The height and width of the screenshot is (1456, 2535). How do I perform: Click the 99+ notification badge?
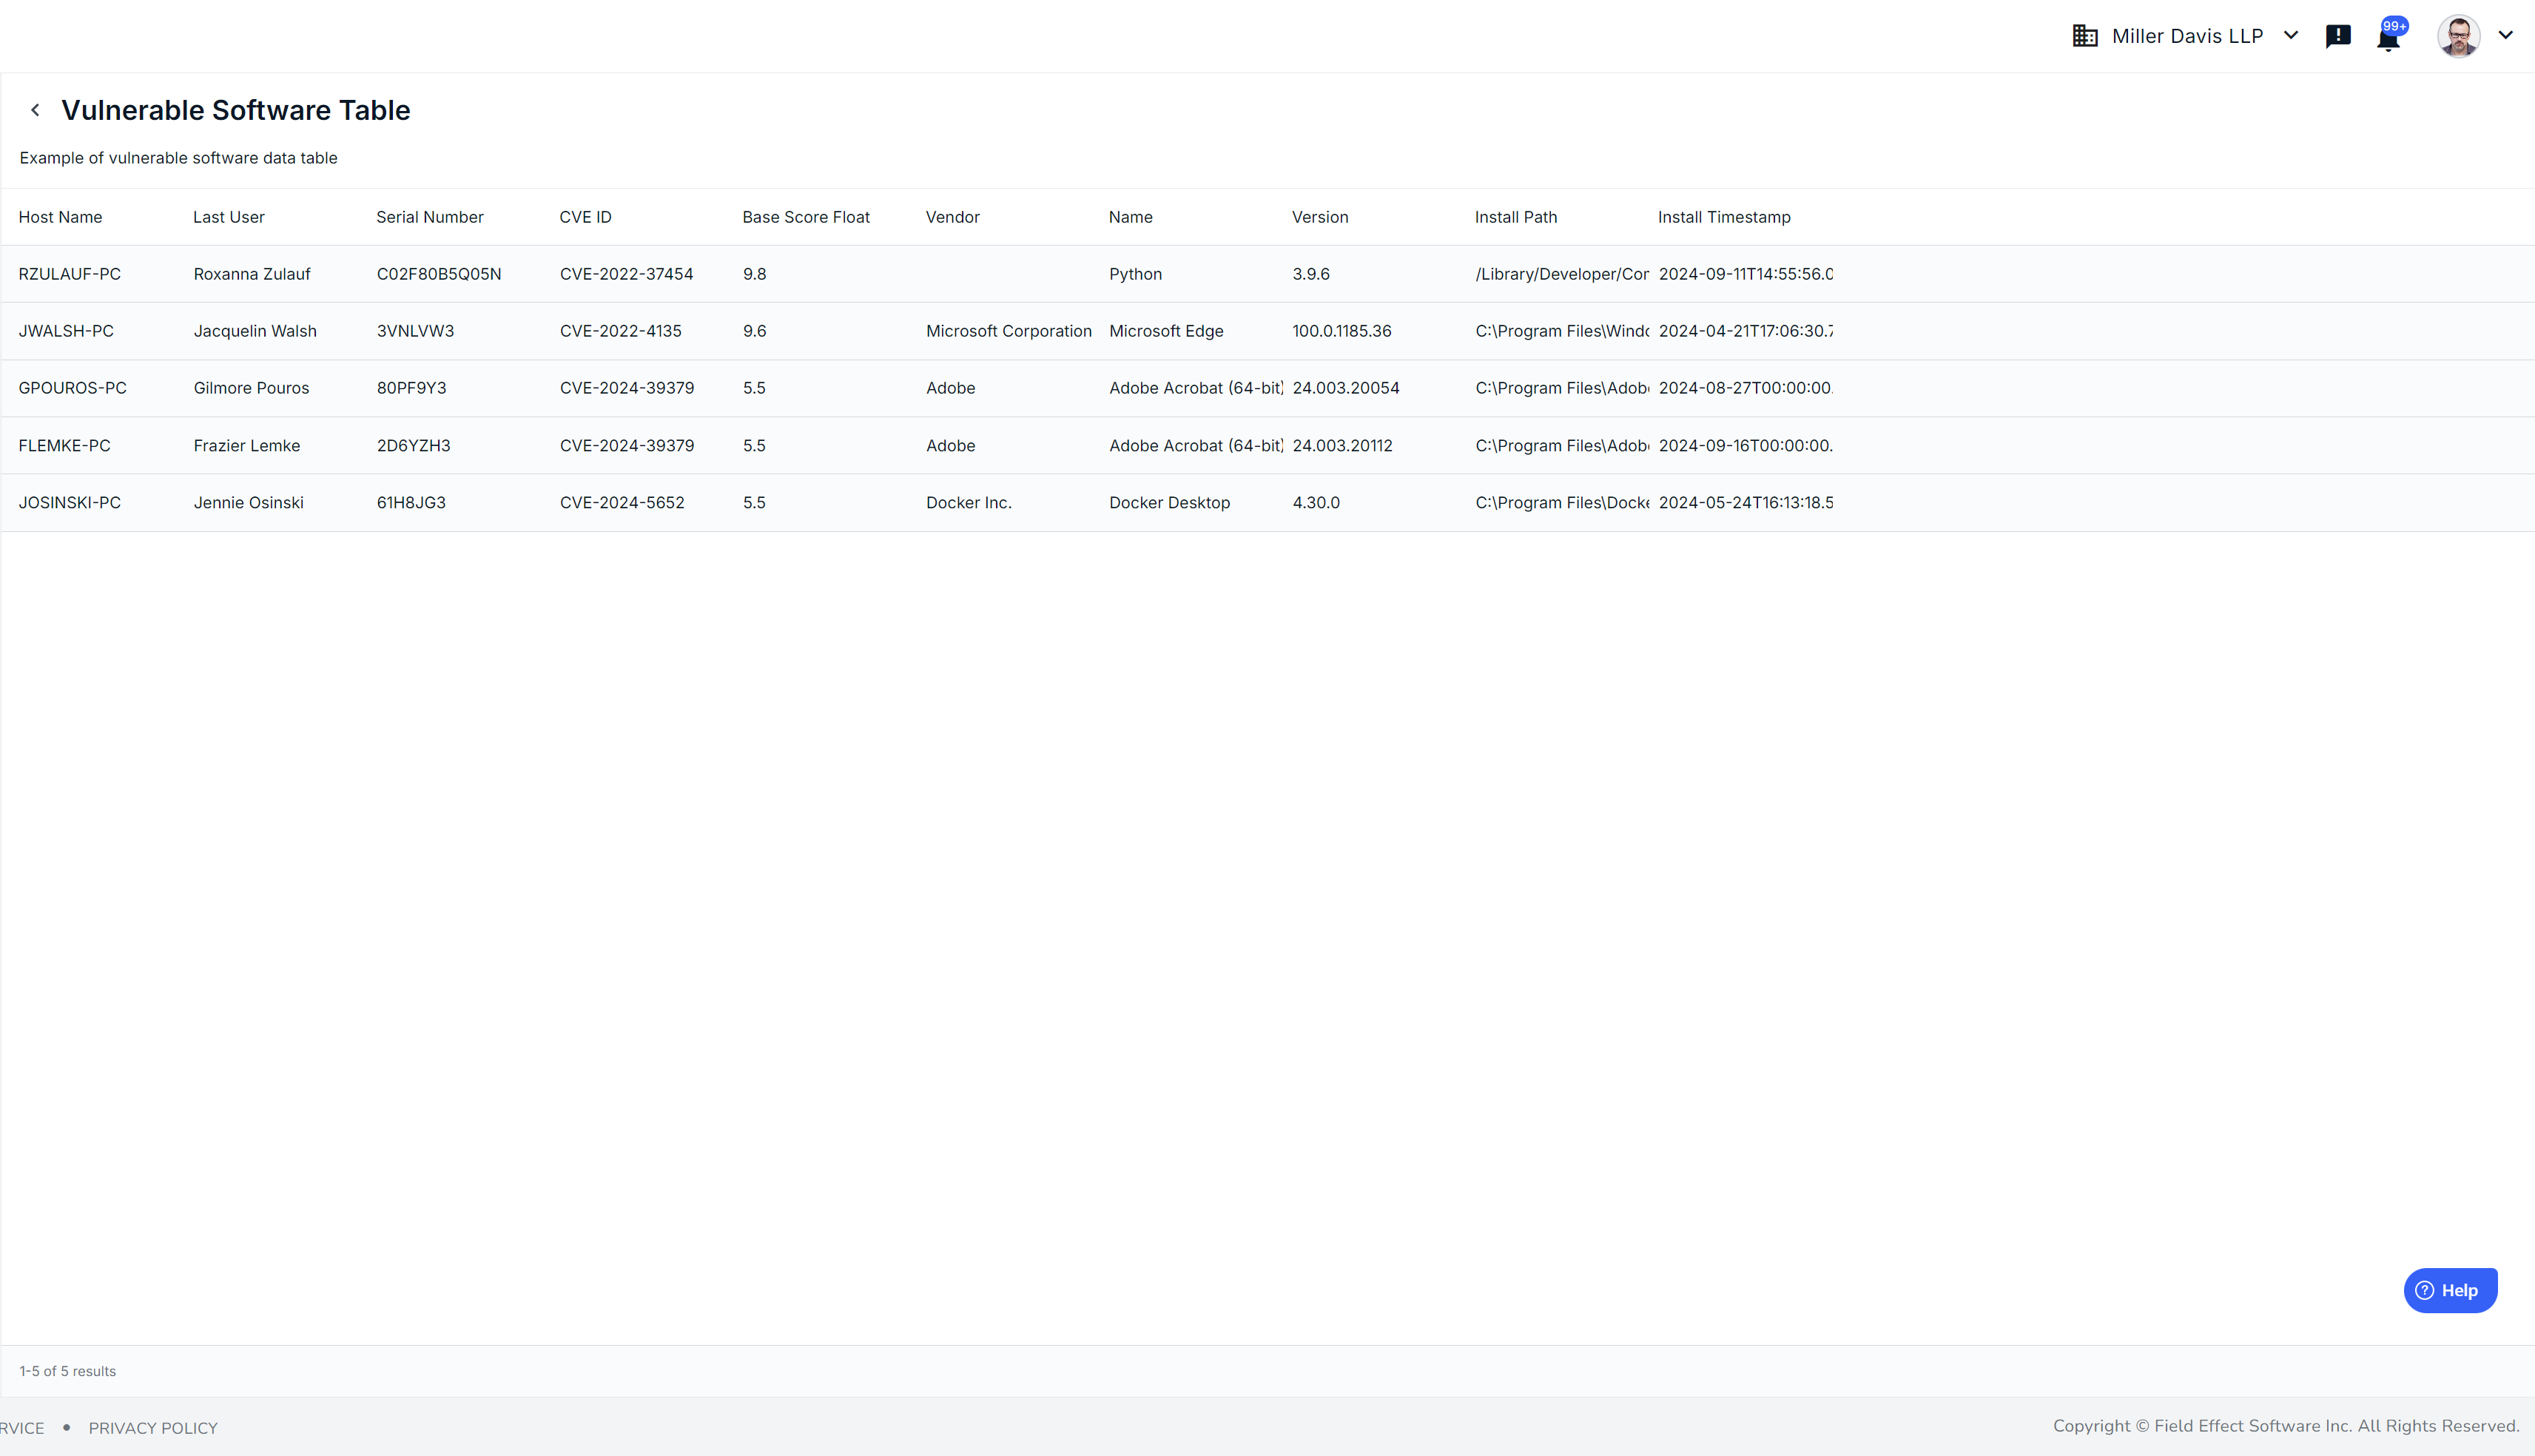2395,25
